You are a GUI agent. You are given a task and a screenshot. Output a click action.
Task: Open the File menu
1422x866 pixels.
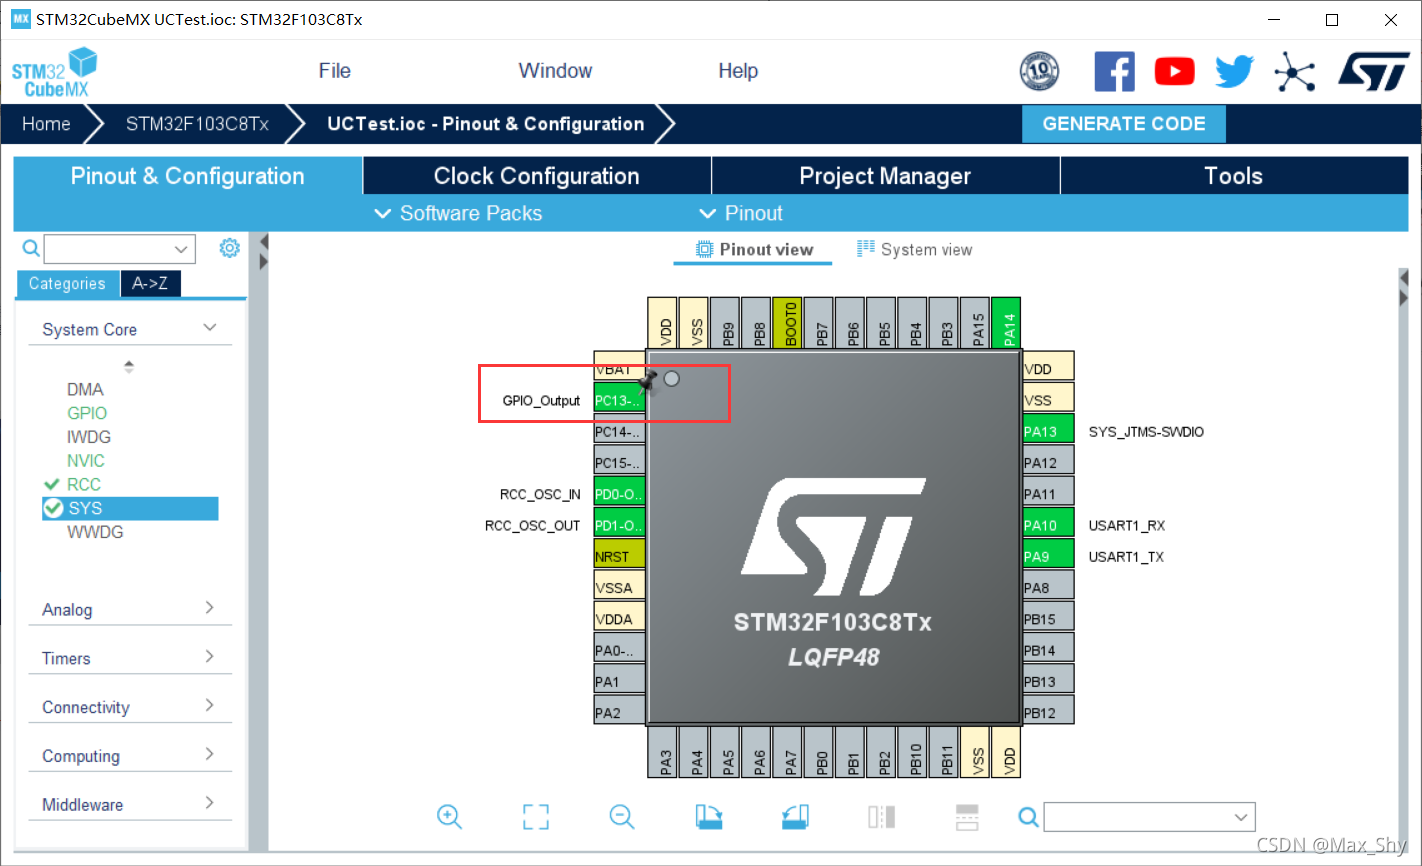click(x=334, y=71)
